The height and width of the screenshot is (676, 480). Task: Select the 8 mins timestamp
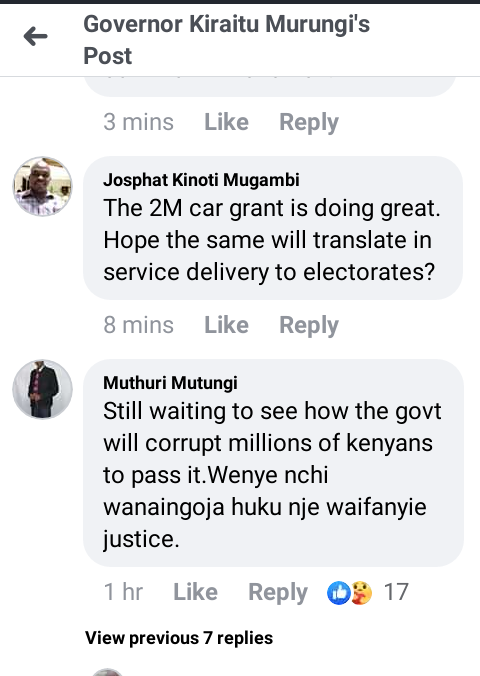(x=138, y=325)
